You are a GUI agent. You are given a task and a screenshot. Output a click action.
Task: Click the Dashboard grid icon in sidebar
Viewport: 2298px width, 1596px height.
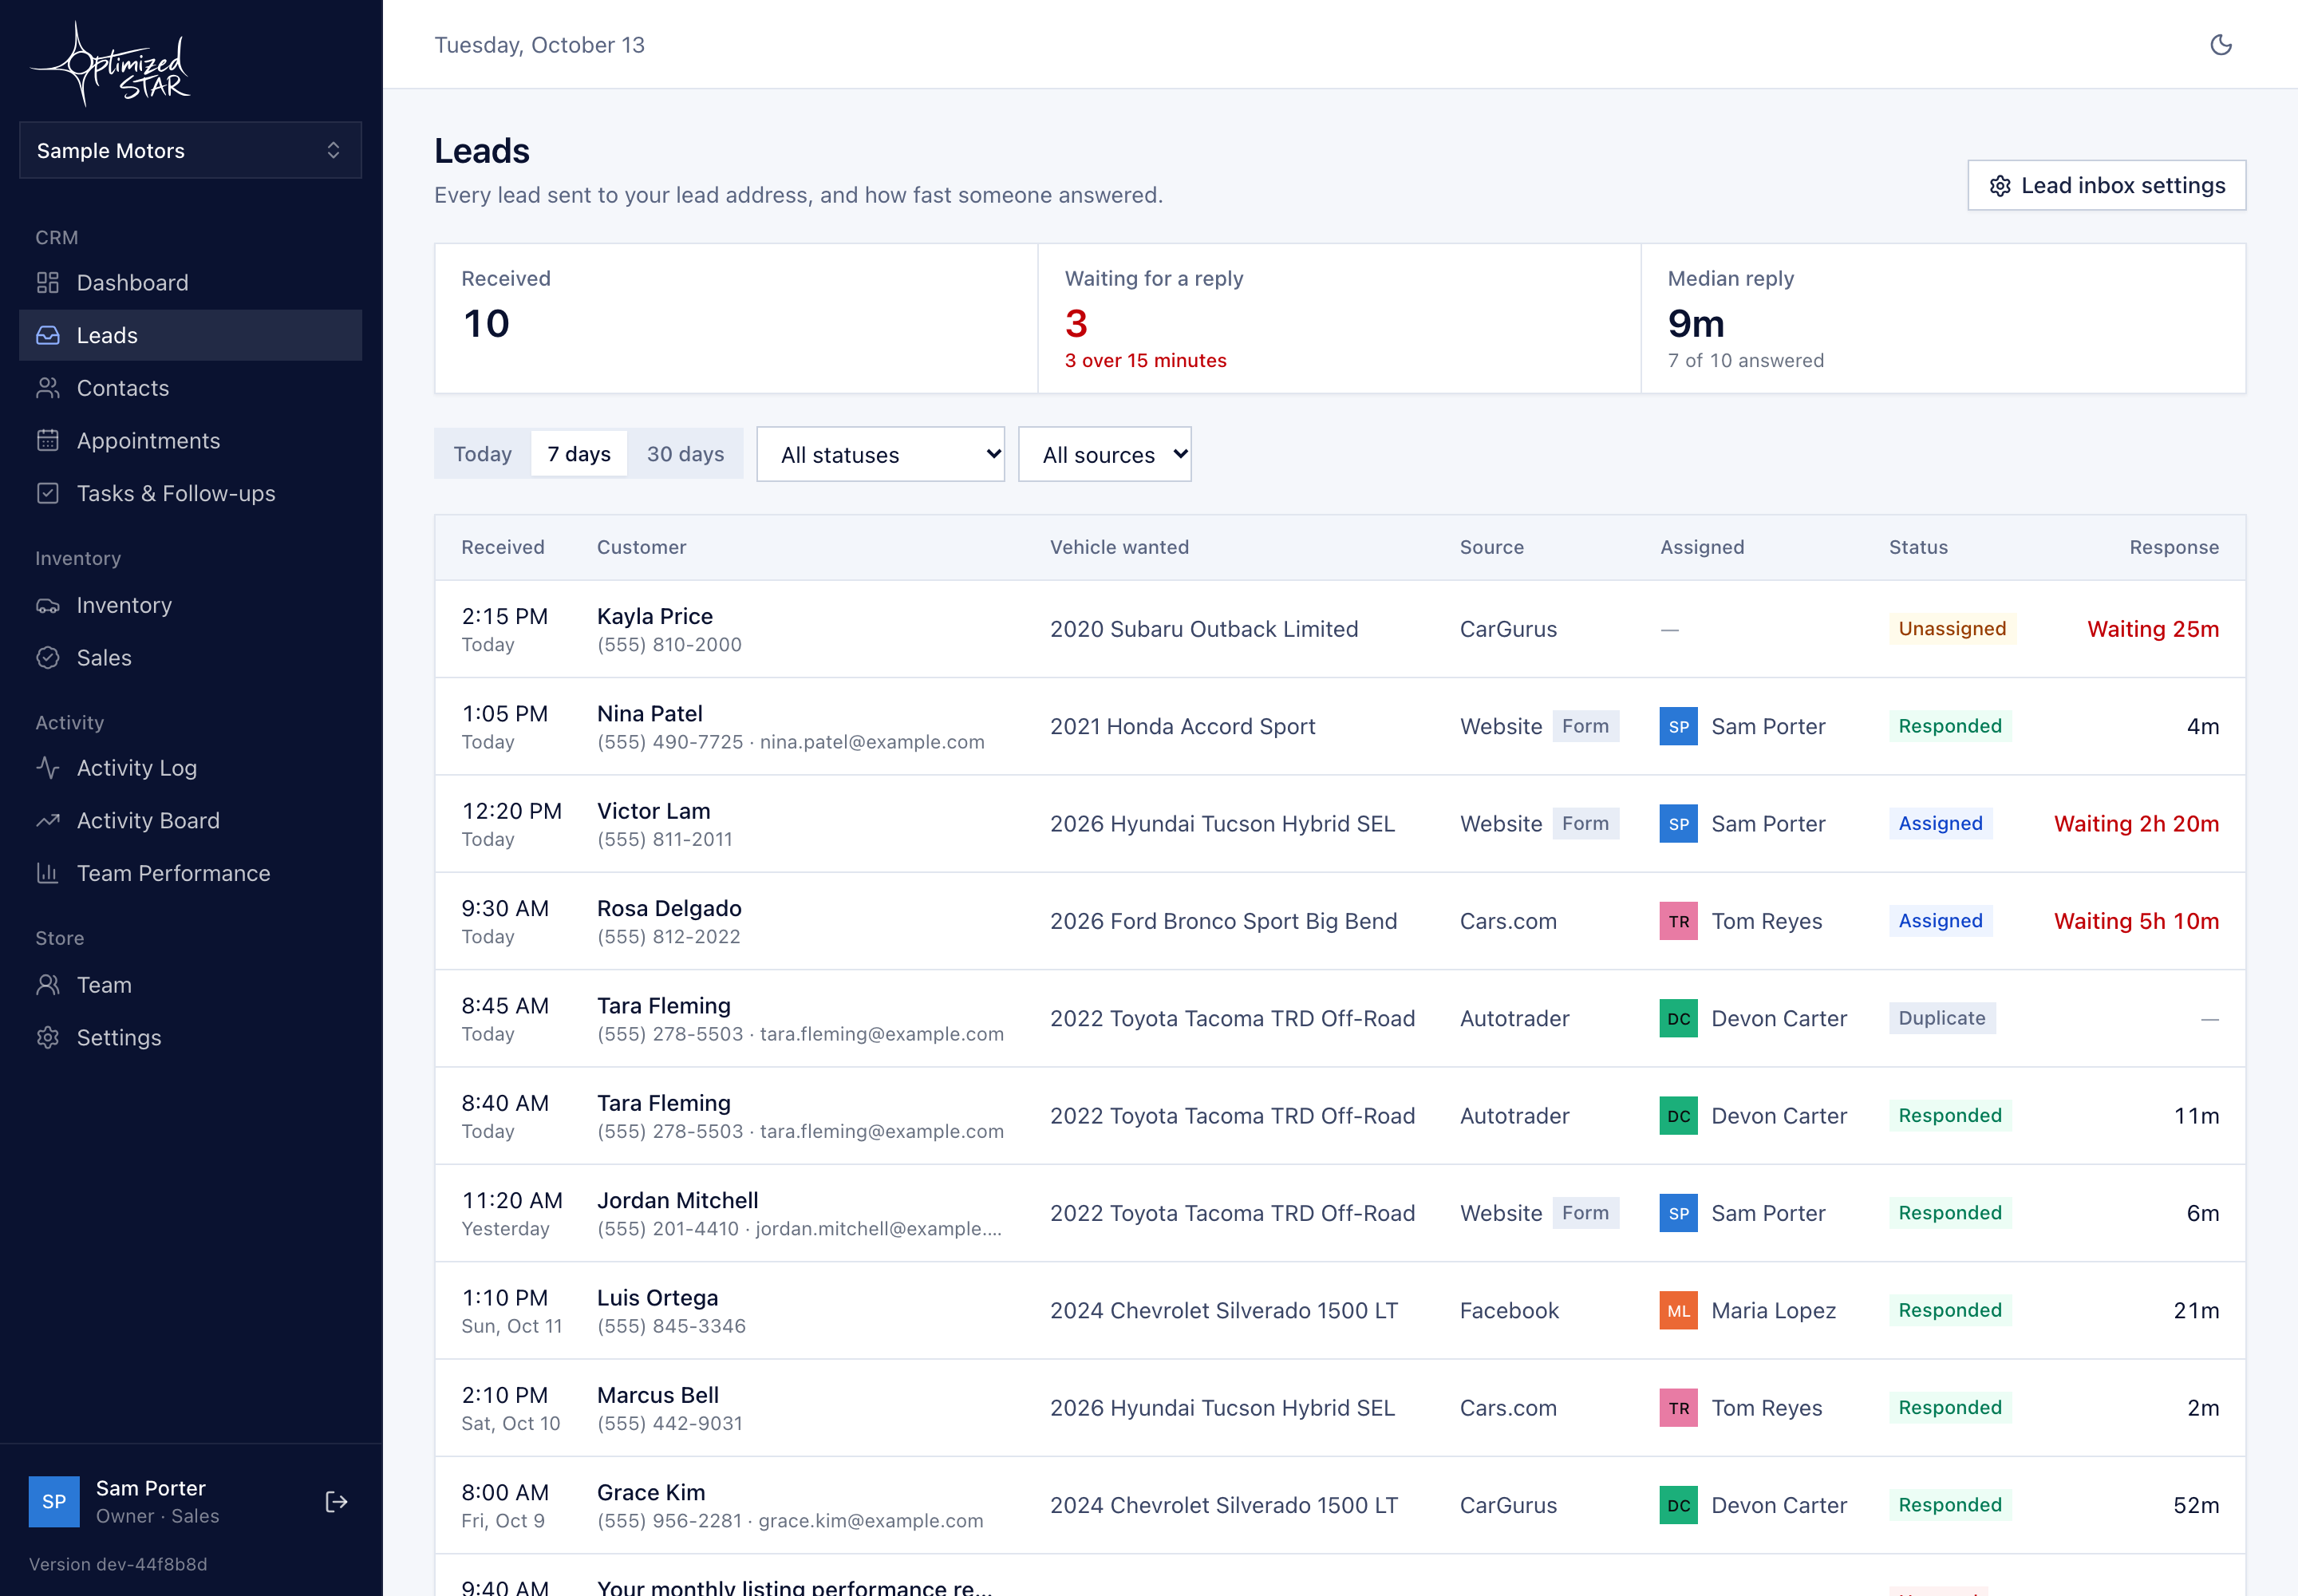point(48,283)
